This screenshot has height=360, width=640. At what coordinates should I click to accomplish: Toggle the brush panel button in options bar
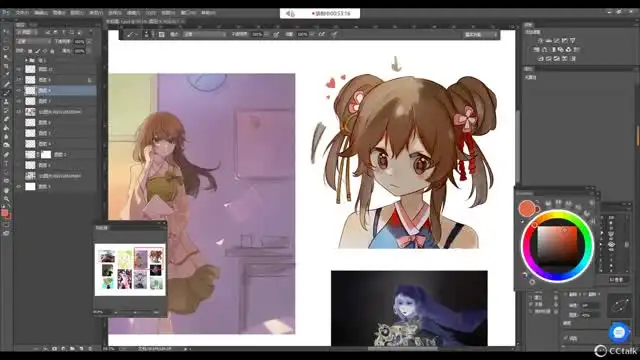coord(162,35)
